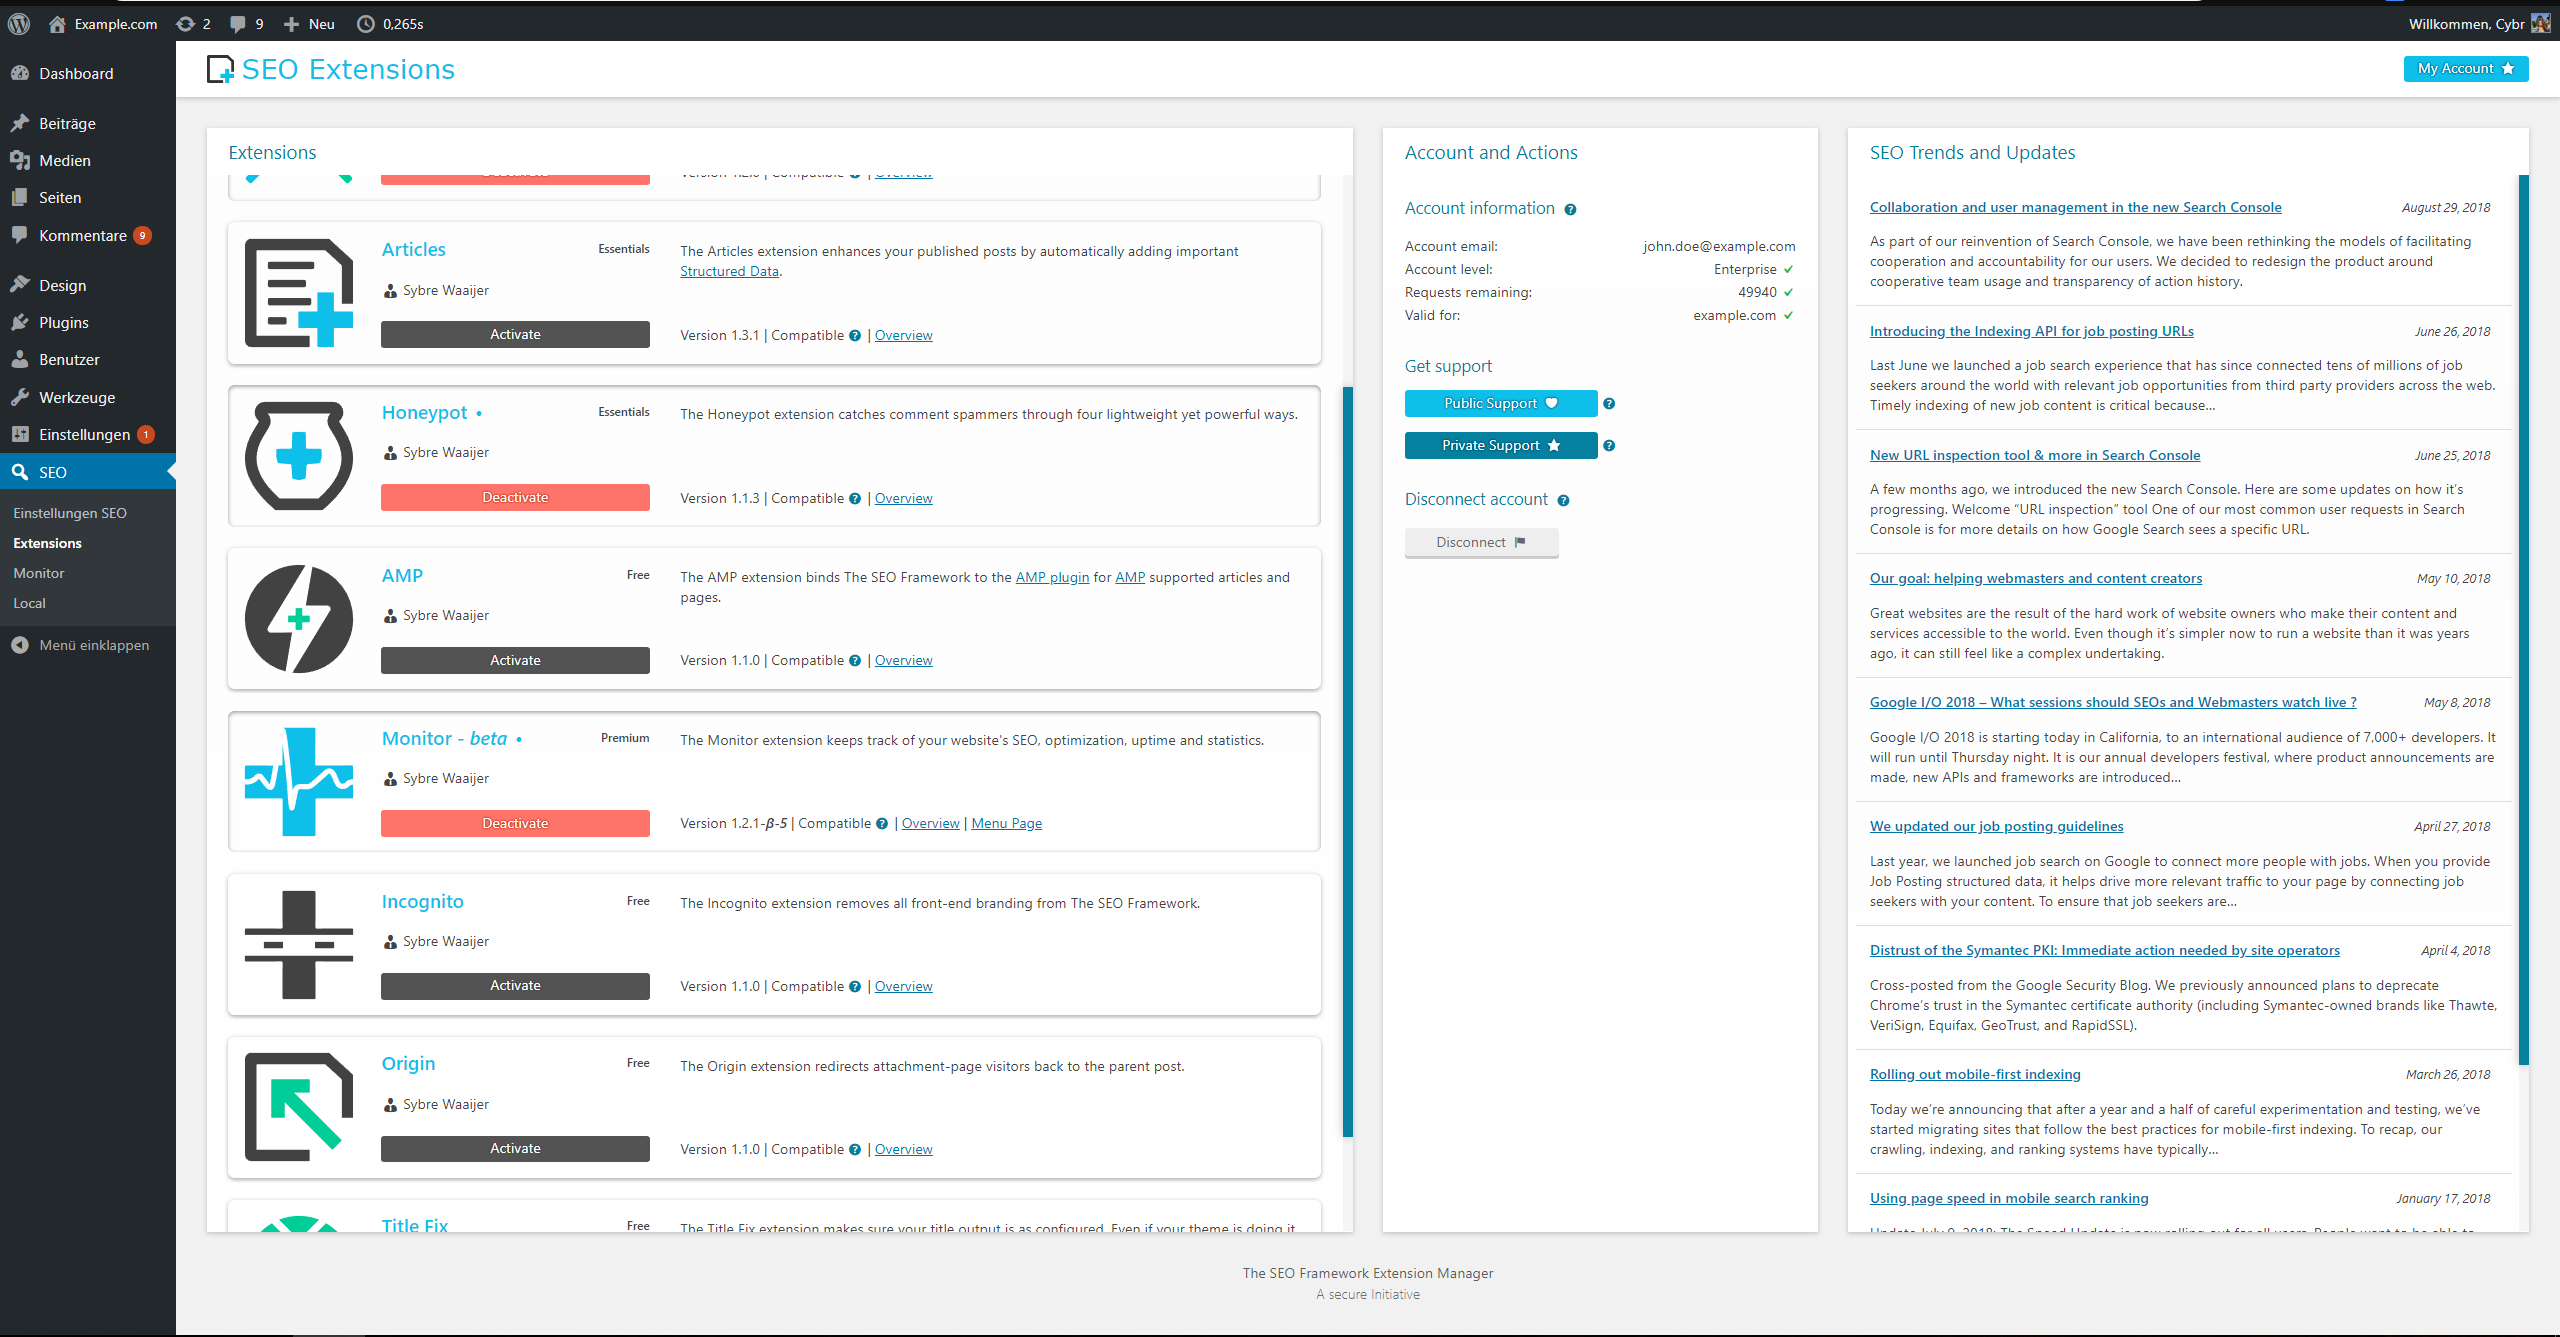The height and width of the screenshot is (1337, 2560).
Task: Open Distrust of the Symantec PKI article
Action: [x=2104, y=950]
